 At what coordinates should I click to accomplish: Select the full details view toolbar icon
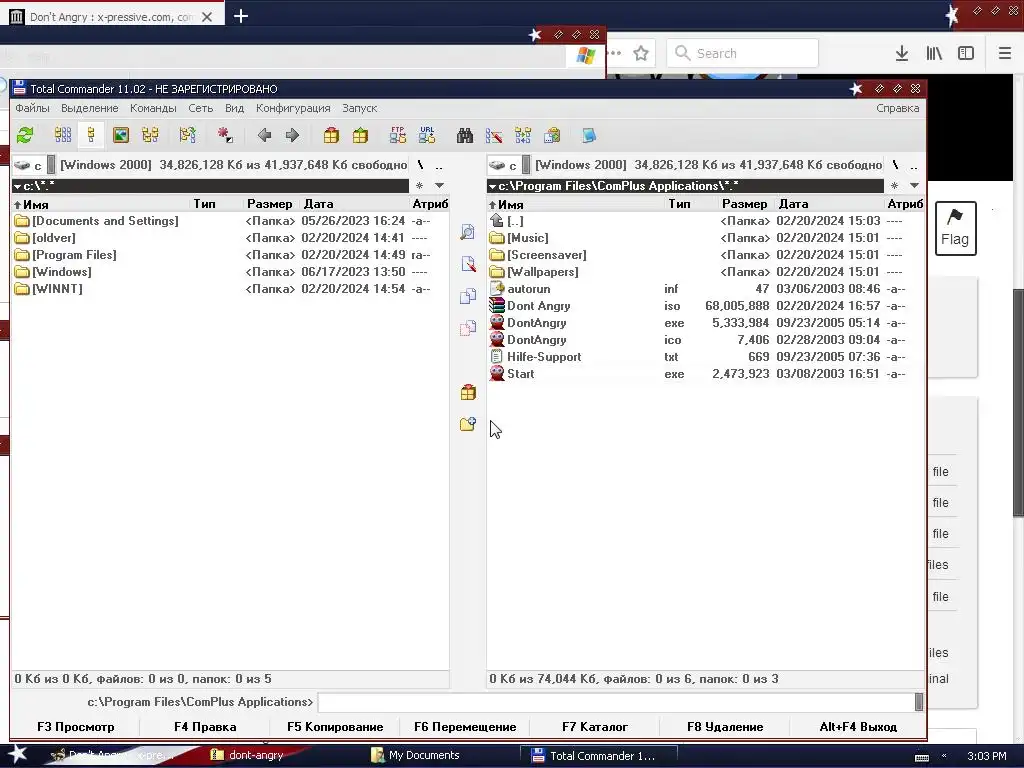click(x=91, y=135)
